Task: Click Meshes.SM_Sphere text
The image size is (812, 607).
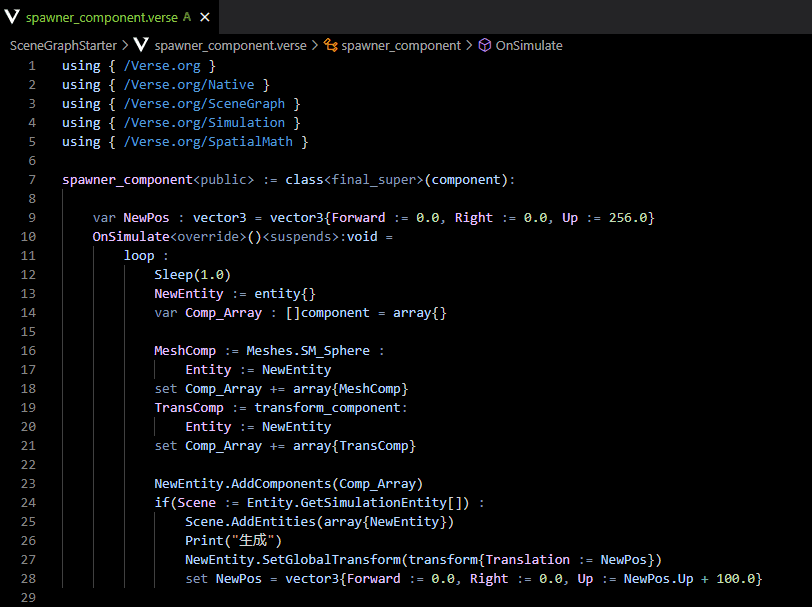Action: [308, 351]
